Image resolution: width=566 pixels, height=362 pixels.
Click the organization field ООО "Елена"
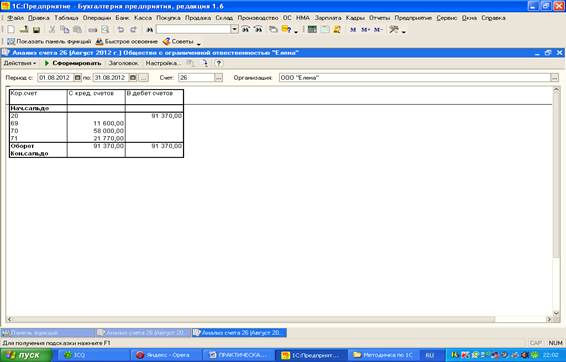coord(415,78)
